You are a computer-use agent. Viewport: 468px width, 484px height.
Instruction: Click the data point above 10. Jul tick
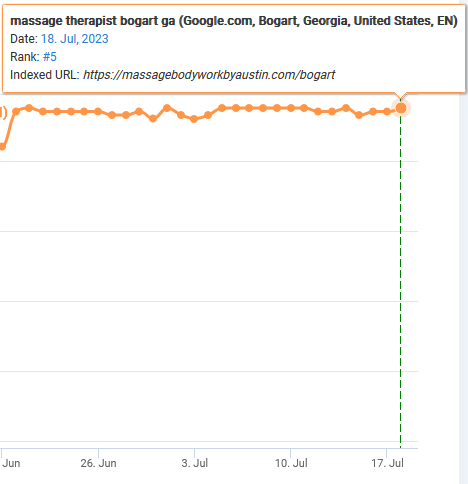coord(291,108)
